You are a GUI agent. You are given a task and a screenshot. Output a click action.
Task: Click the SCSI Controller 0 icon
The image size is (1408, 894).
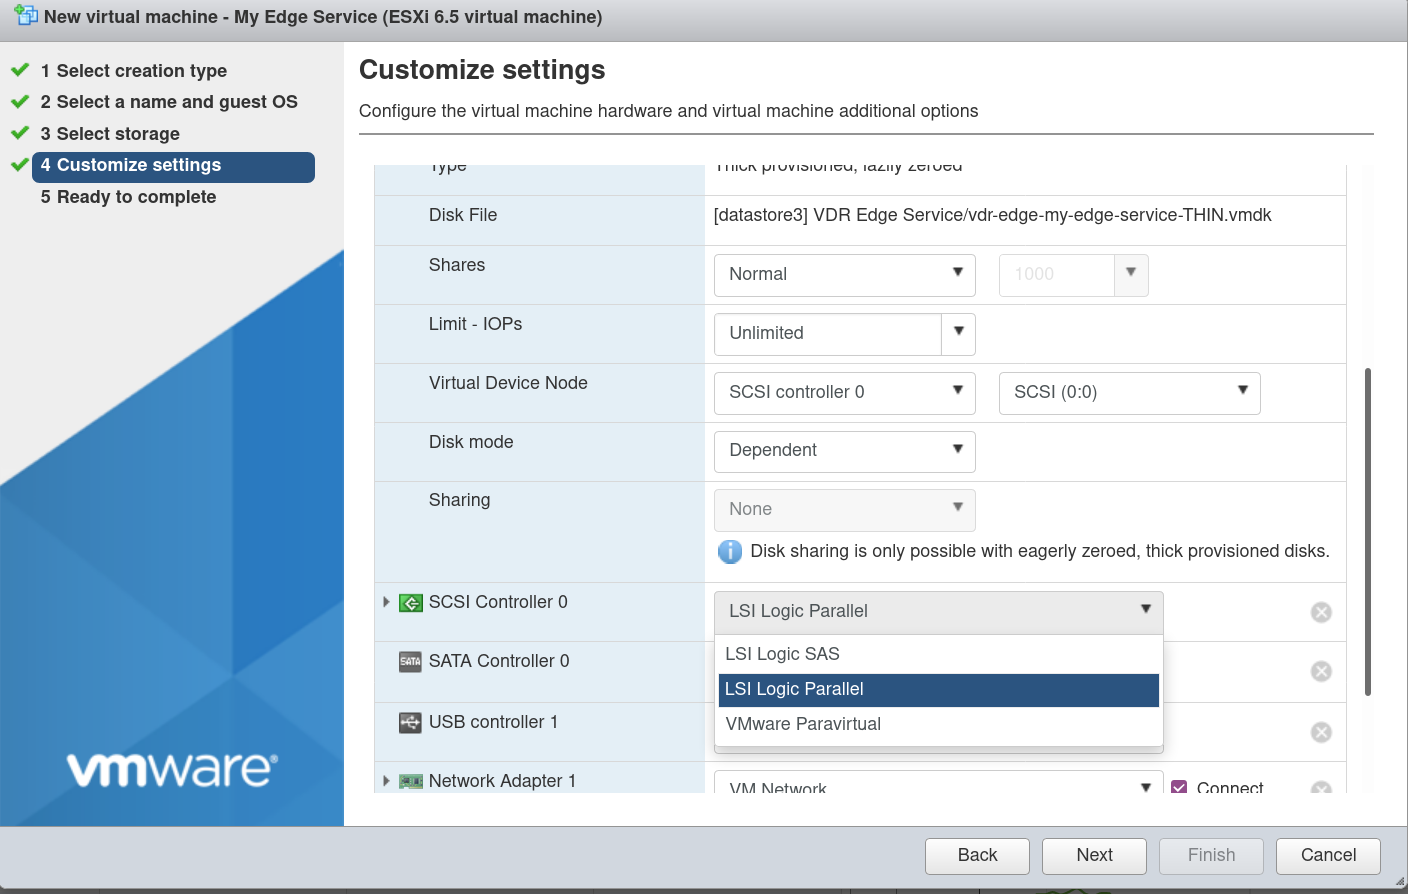[410, 603]
